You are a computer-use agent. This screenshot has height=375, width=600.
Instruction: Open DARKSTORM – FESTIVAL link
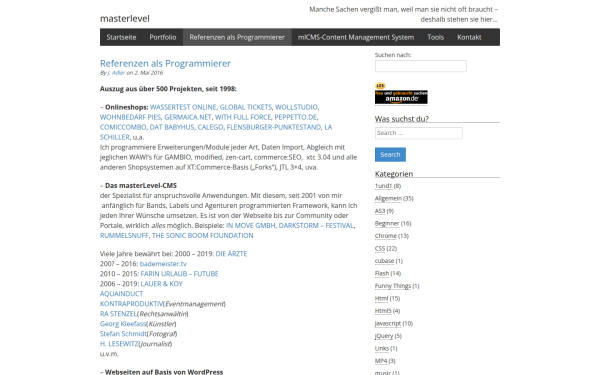click(316, 225)
